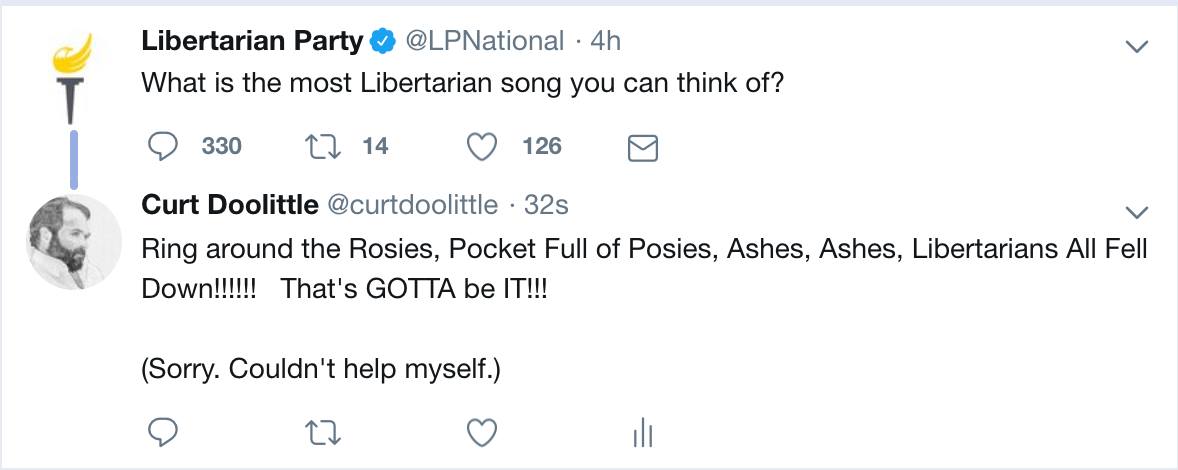
Task: Expand Curt Doolittle's tweet options chevron
Action: tap(1136, 211)
